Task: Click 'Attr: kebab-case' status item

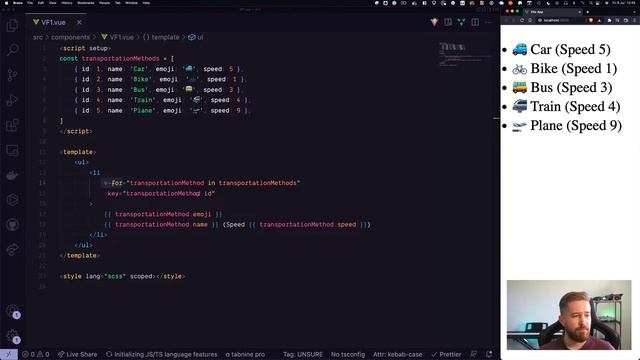Action: (x=398, y=354)
